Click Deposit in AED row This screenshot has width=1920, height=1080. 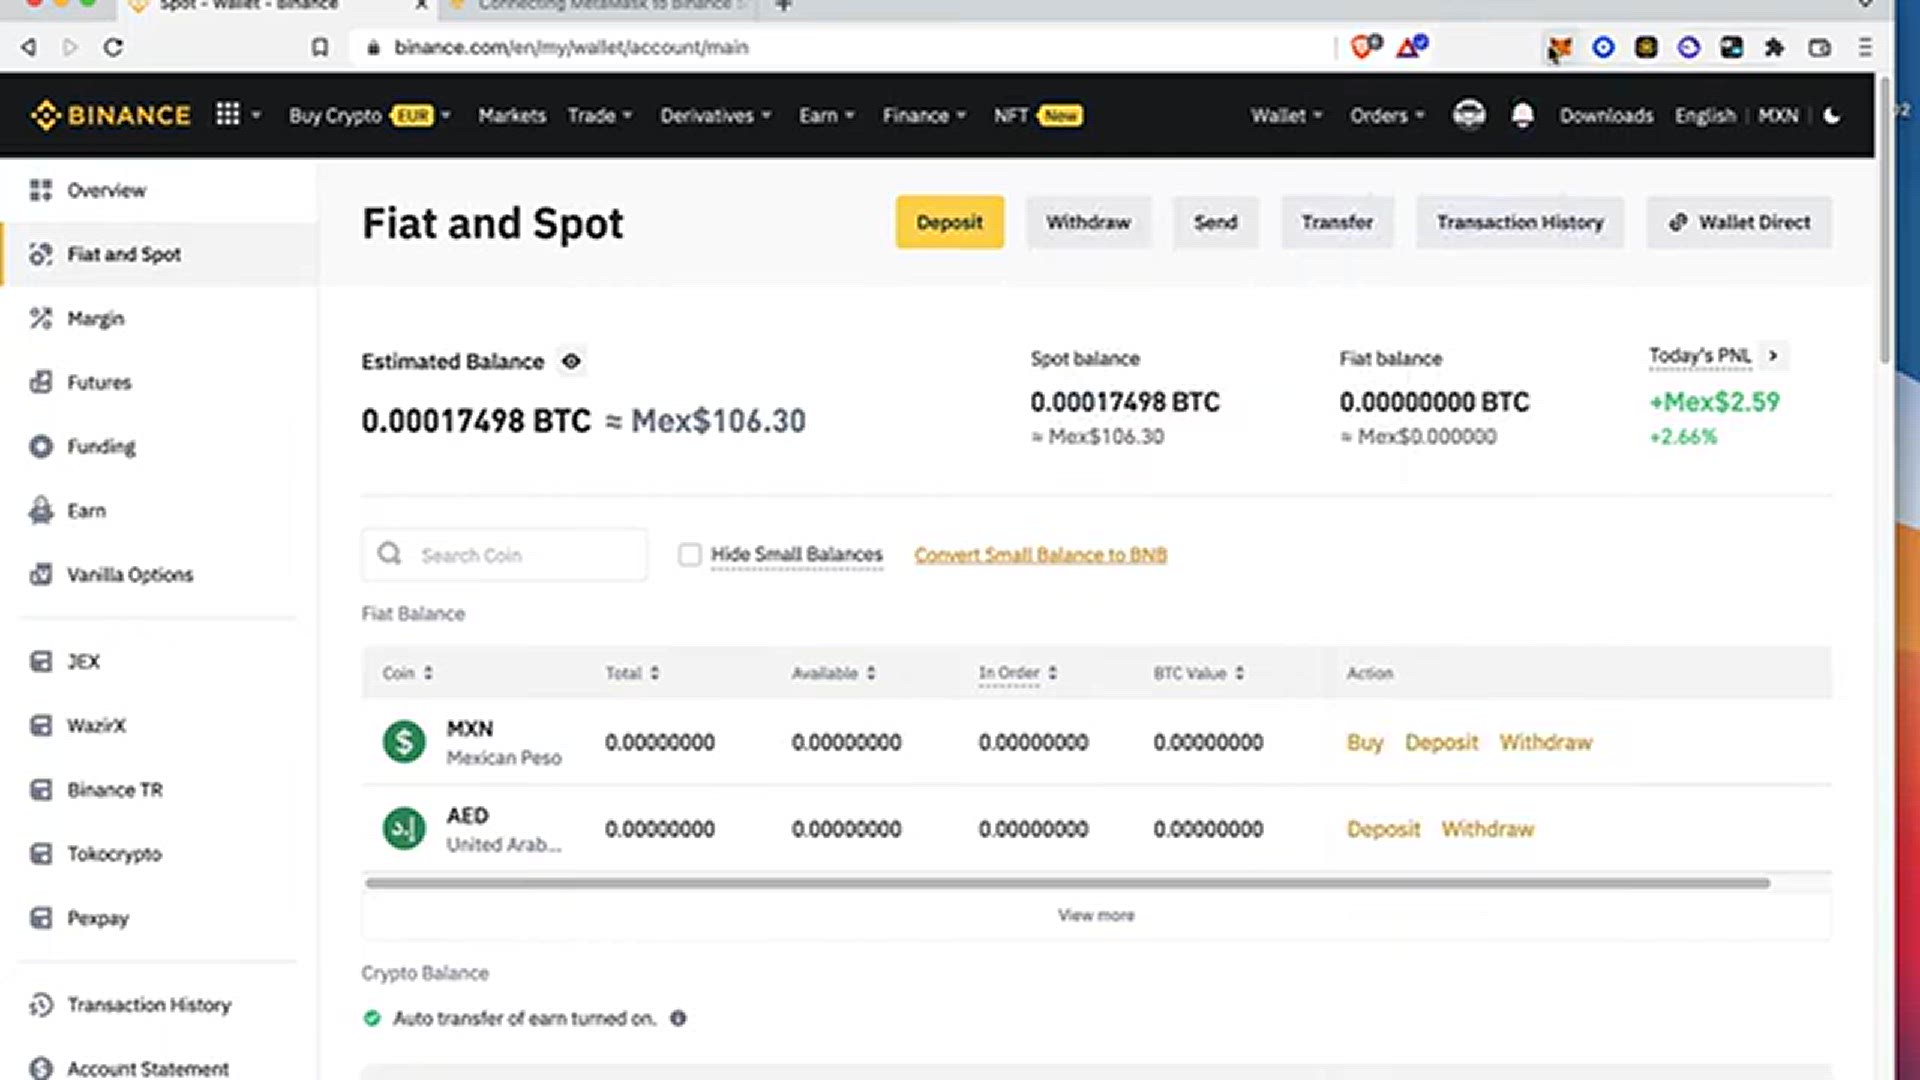point(1383,829)
